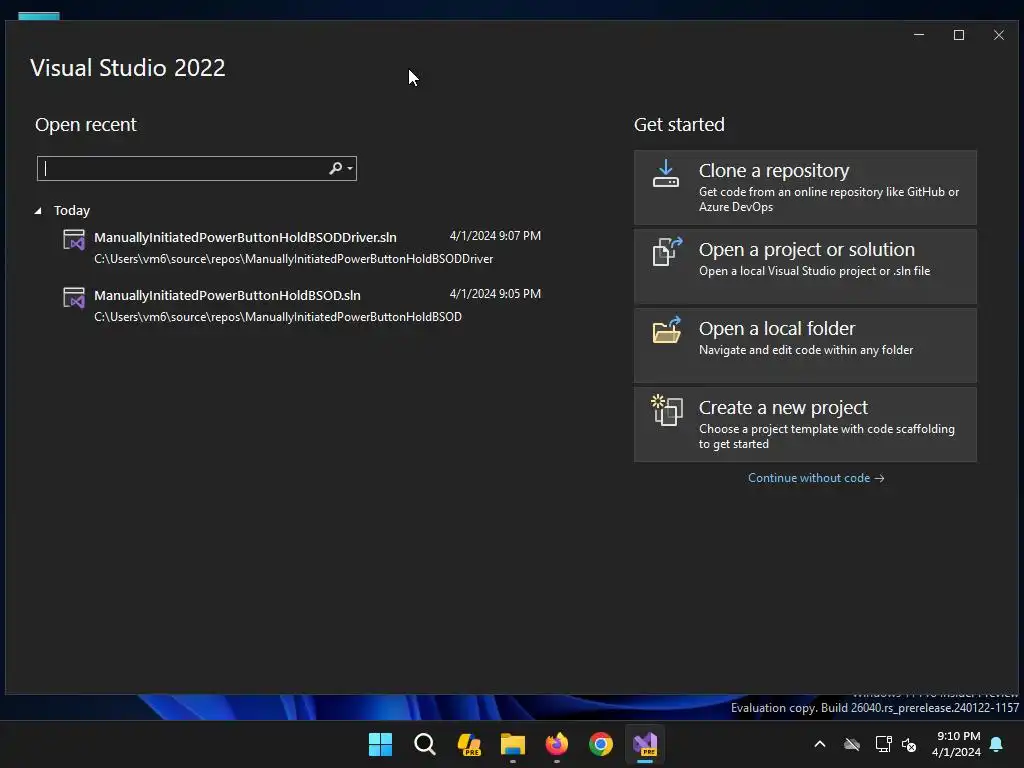Image resolution: width=1024 pixels, height=768 pixels.
Task: Open the notifications bell icon
Action: (997, 744)
